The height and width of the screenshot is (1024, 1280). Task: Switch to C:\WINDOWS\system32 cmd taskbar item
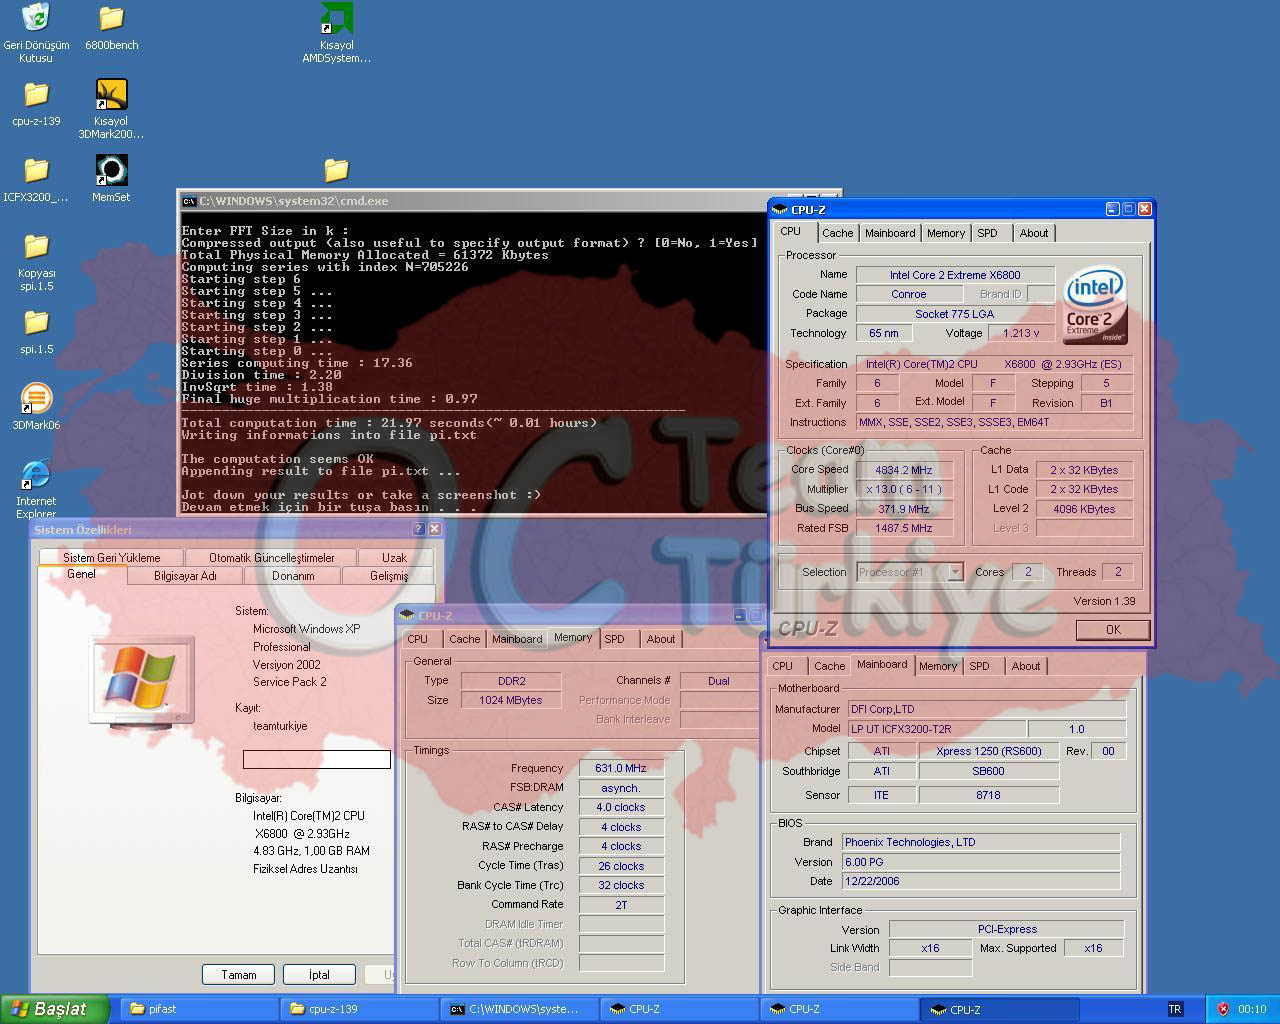tap(520, 1009)
